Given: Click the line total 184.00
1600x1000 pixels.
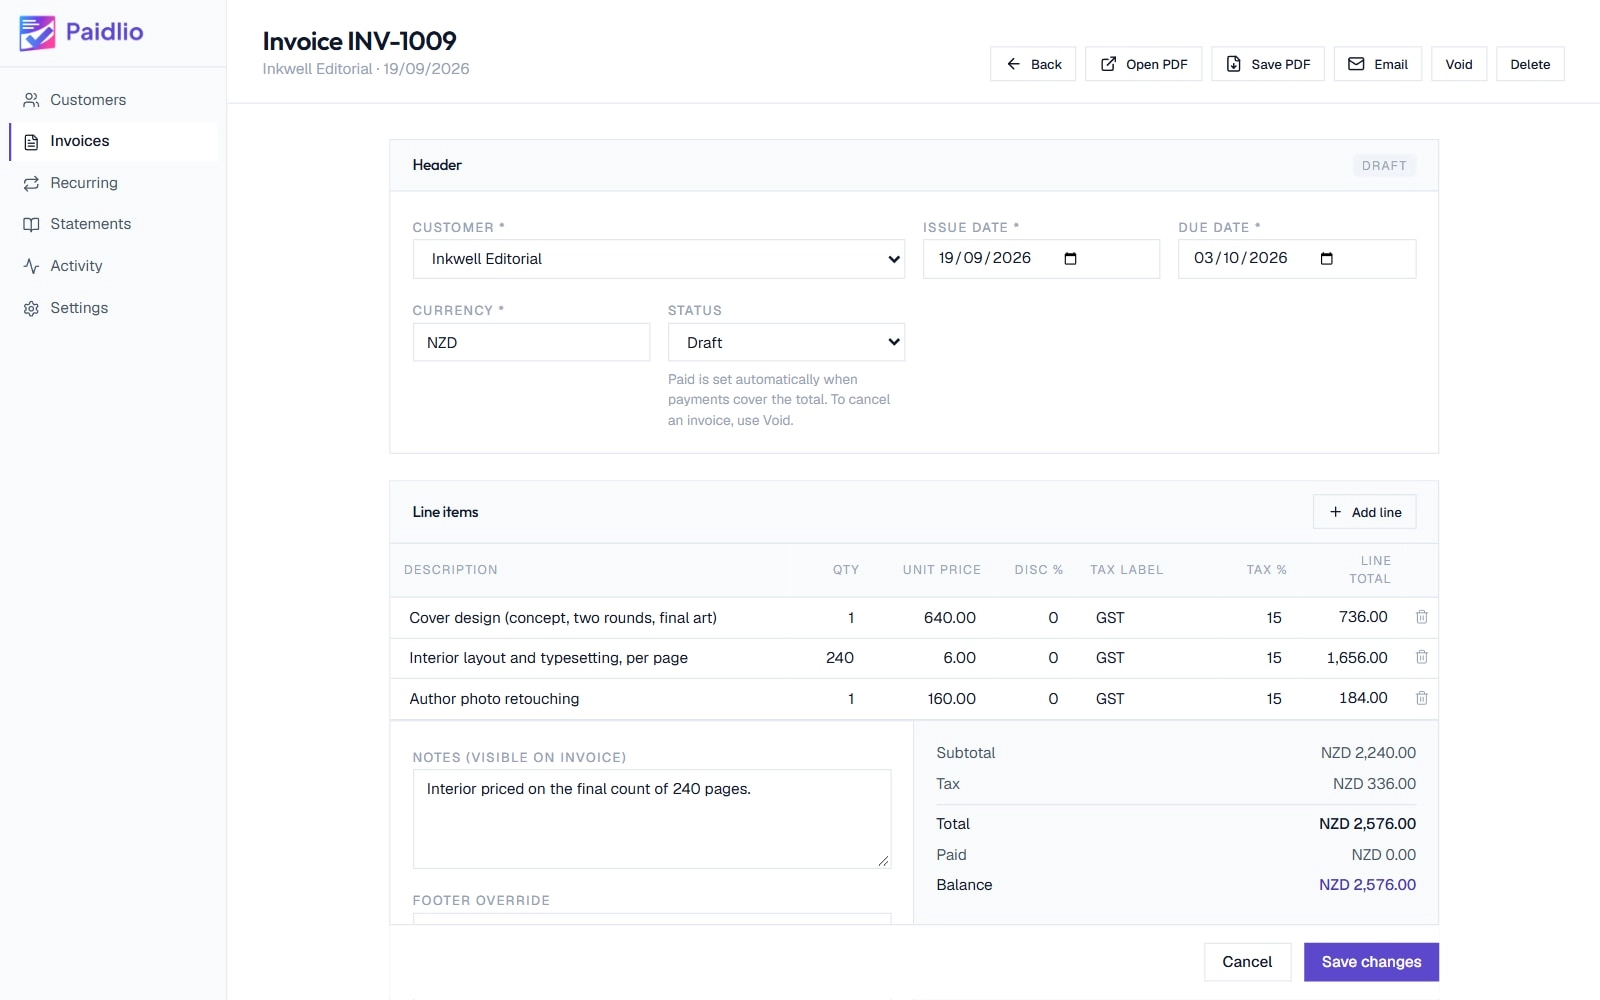Looking at the screenshot, I should click(x=1363, y=698).
